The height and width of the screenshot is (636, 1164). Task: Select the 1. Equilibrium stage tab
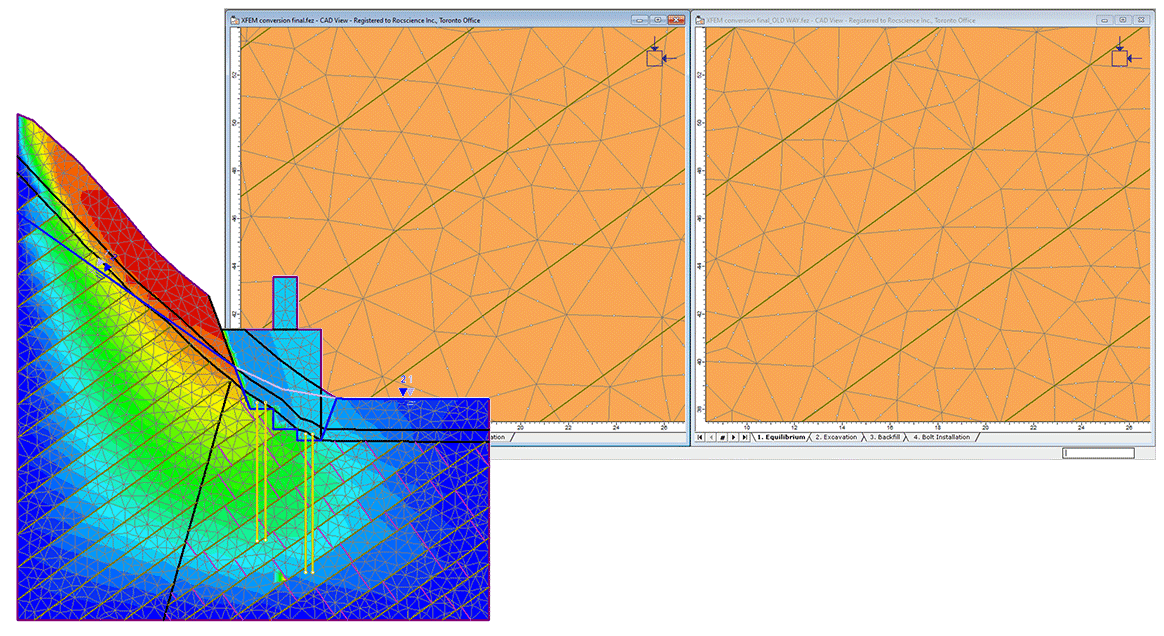pos(780,437)
